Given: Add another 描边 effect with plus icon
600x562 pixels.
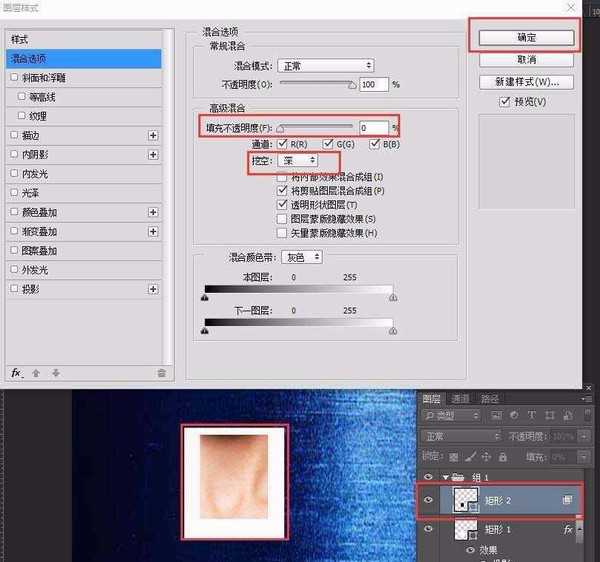Looking at the screenshot, I should click(x=153, y=135).
